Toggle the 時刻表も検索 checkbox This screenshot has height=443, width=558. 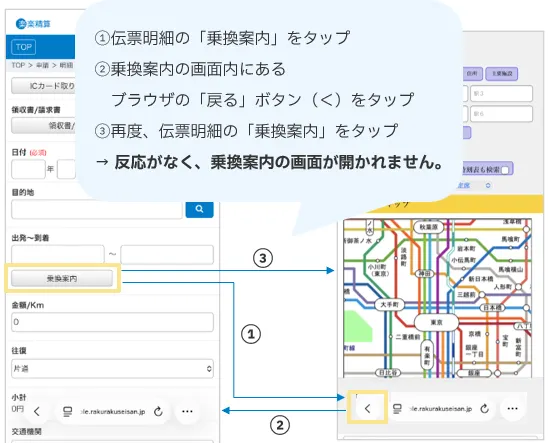pyautogui.click(x=505, y=170)
